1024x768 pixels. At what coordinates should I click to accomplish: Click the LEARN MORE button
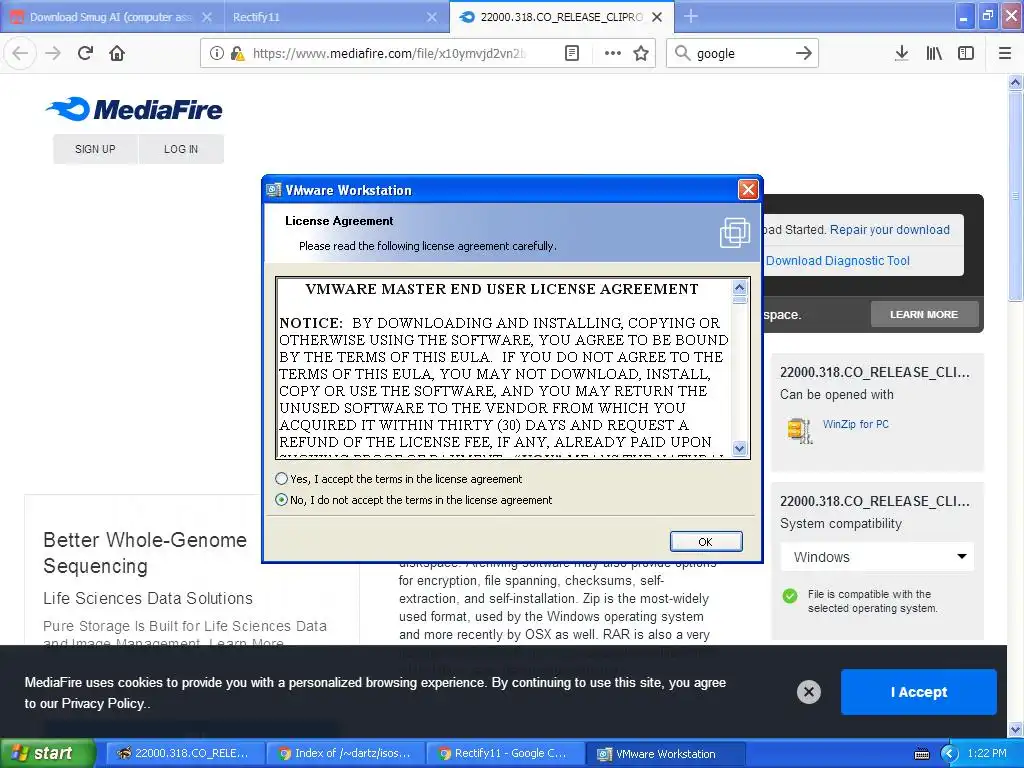(924, 314)
